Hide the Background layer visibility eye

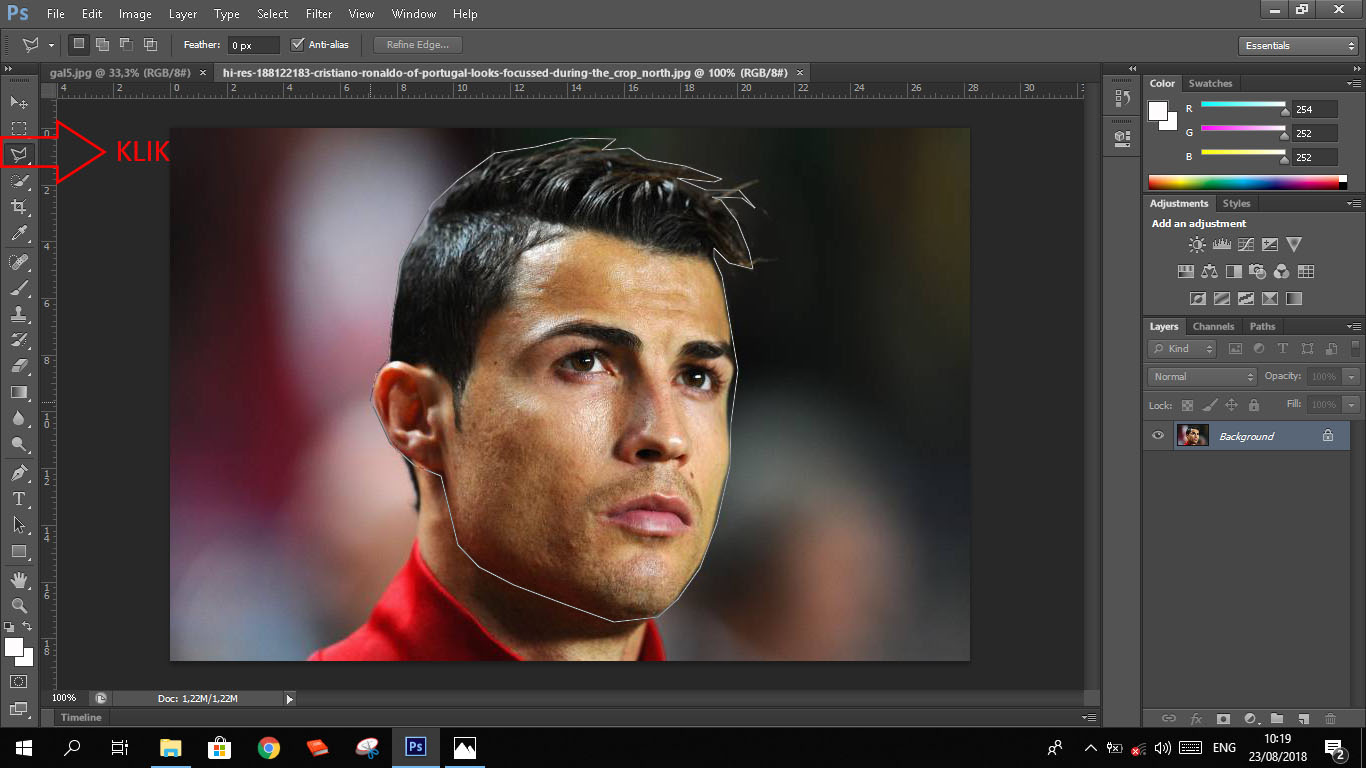[1158, 436]
